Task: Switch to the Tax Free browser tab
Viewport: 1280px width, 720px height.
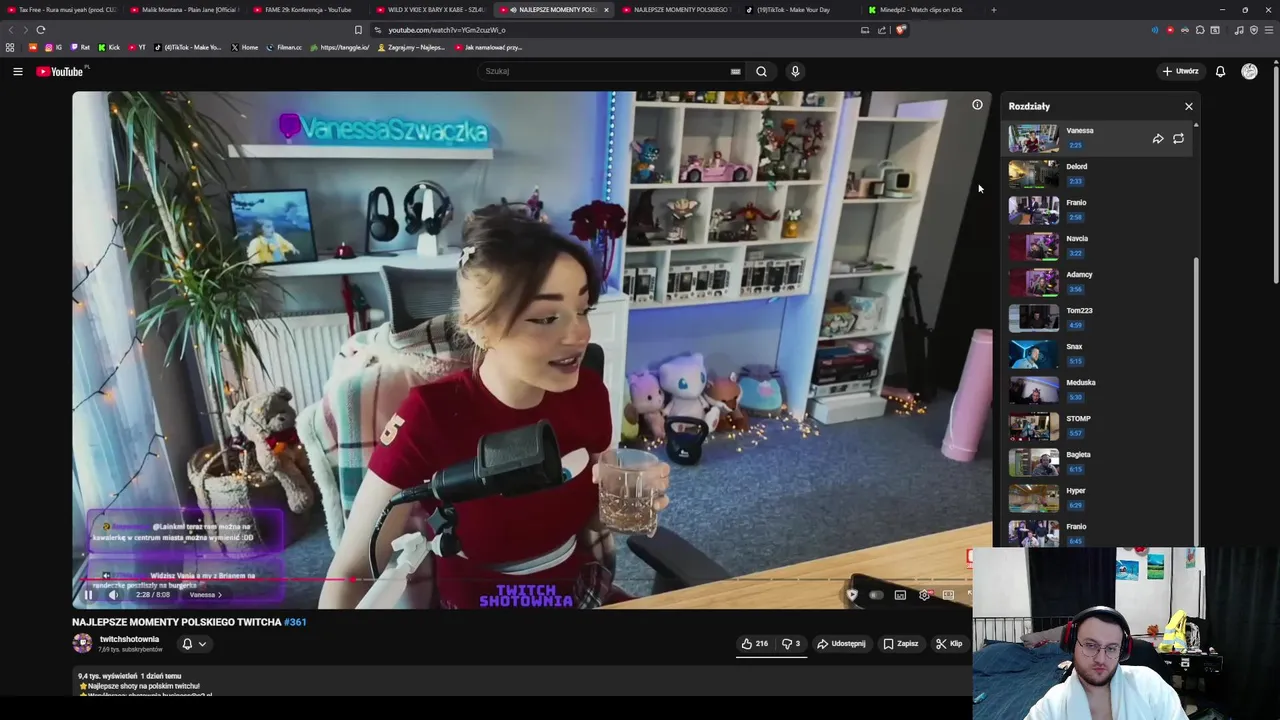Action: (x=62, y=10)
